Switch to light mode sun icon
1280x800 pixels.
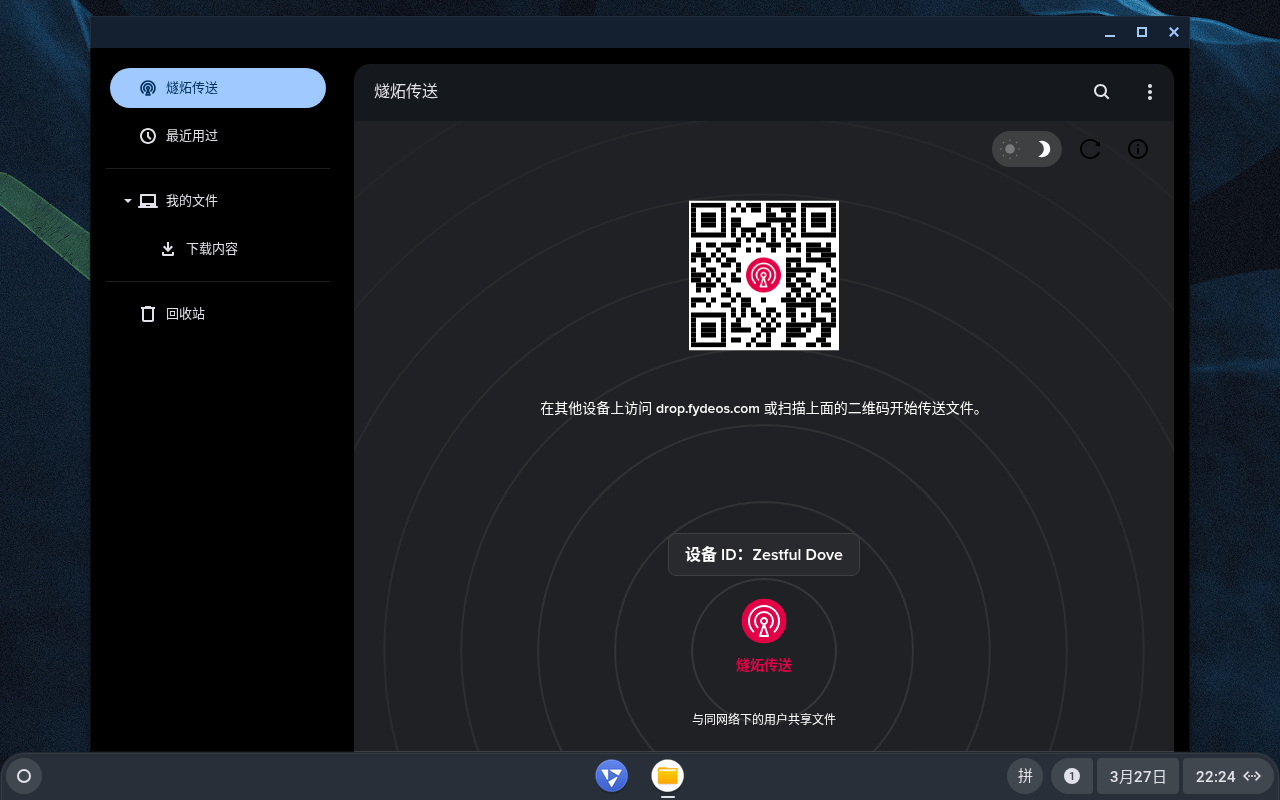click(x=1010, y=149)
